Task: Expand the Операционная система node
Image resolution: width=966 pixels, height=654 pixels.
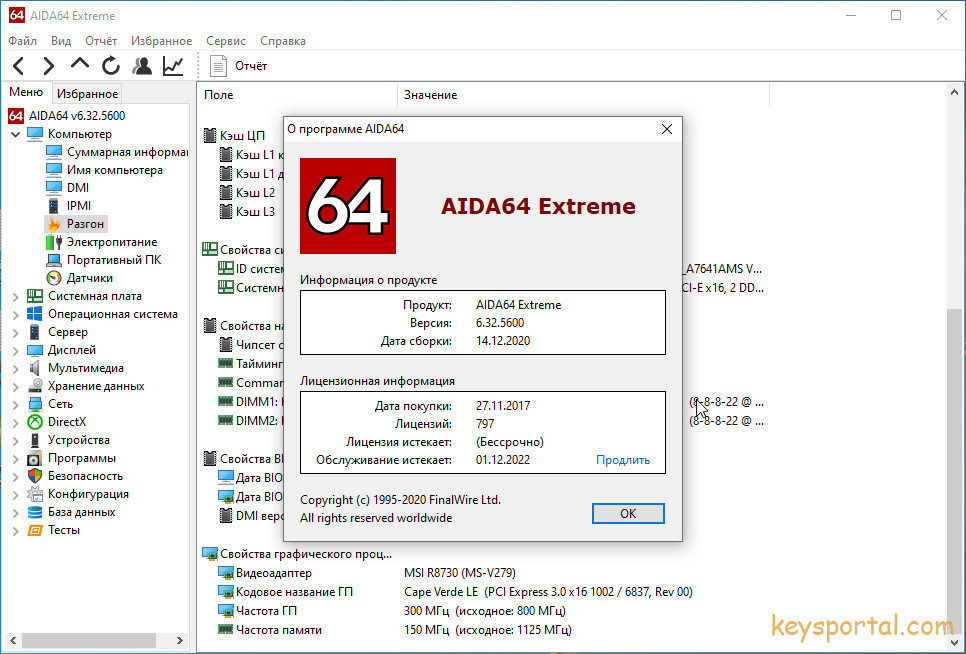Action: [15, 314]
